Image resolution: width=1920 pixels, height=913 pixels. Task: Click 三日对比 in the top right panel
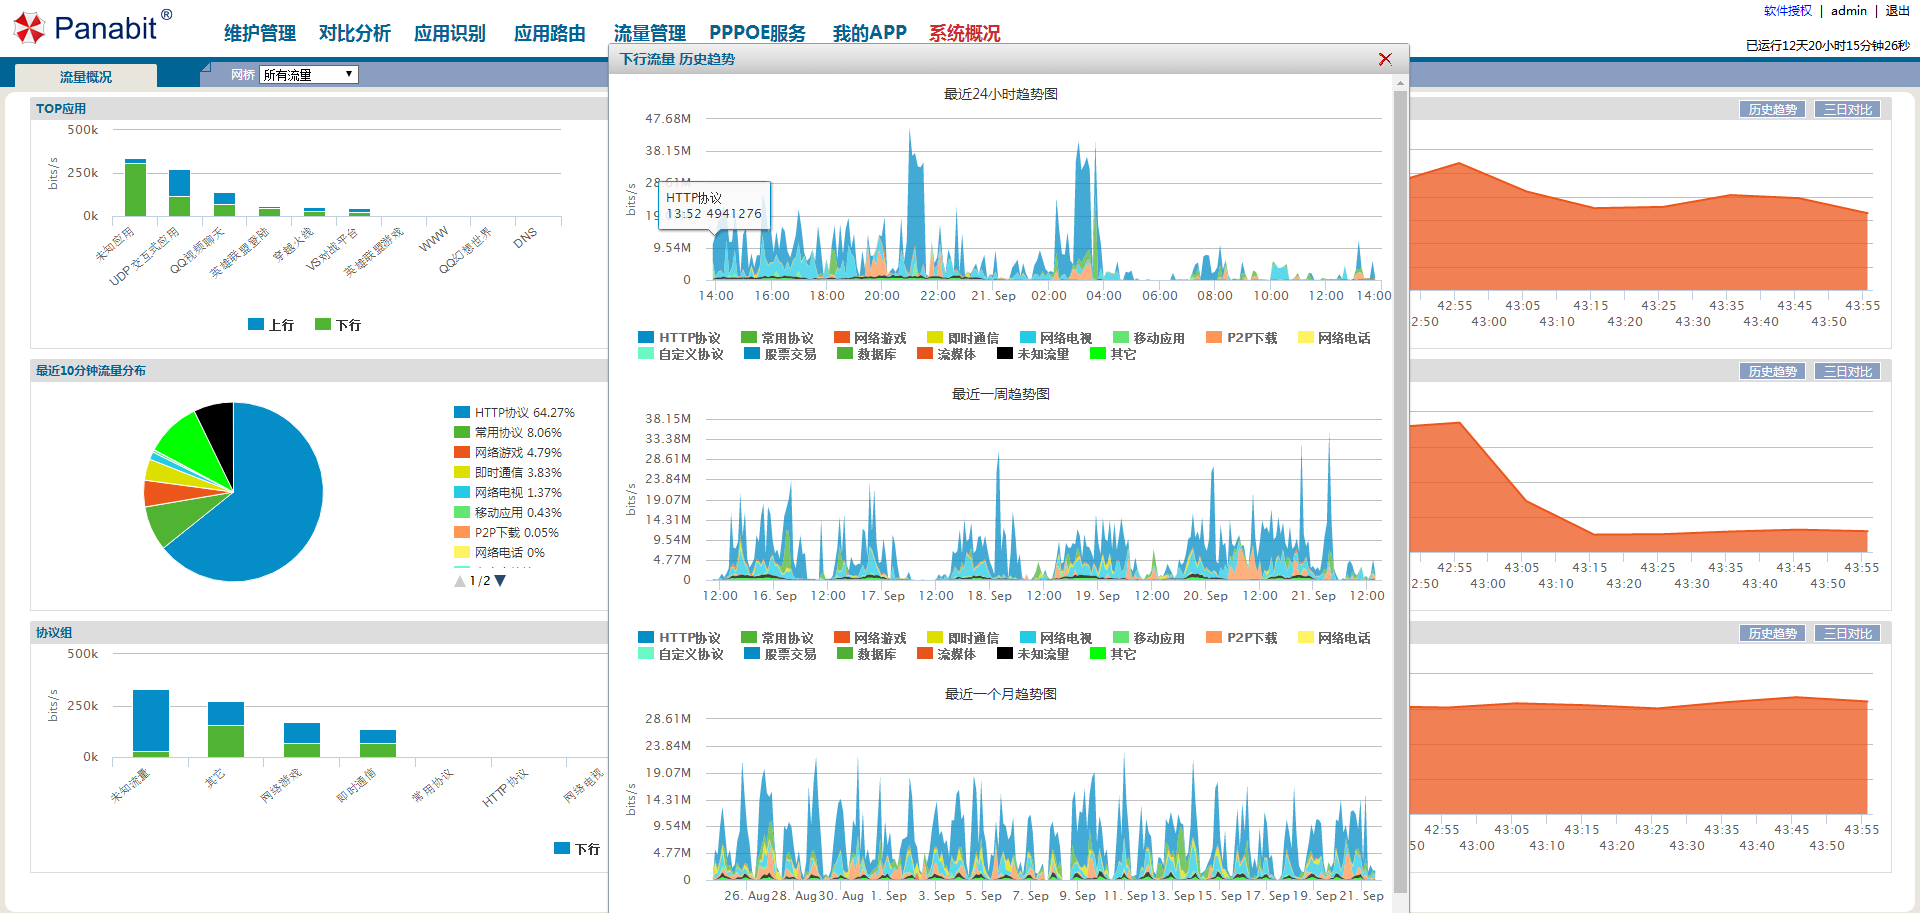pos(1848,110)
